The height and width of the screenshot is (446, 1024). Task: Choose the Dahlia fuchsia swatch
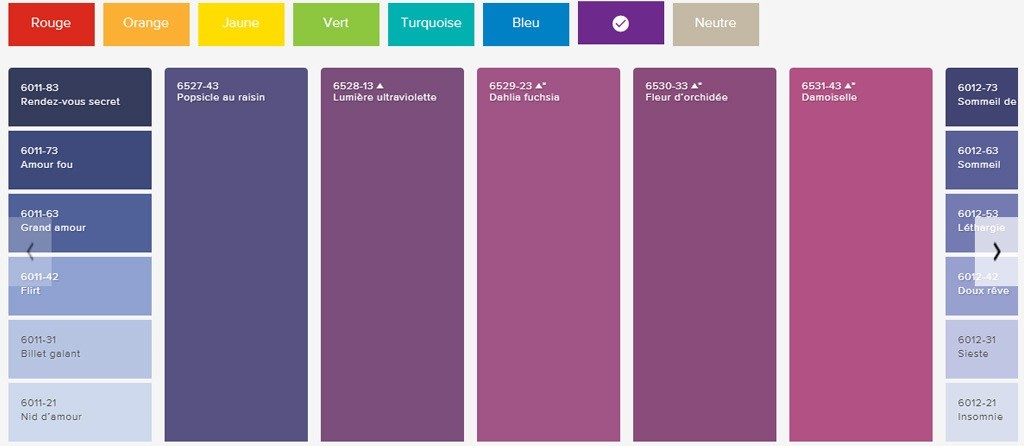tap(548, 255)
